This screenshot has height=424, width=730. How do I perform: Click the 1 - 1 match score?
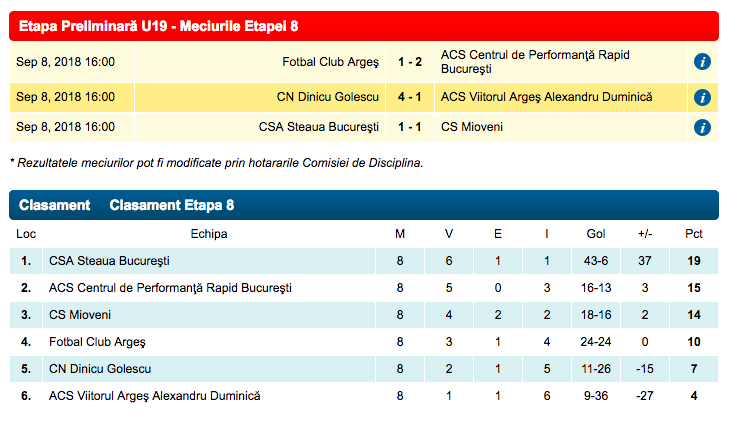[410, 127]
